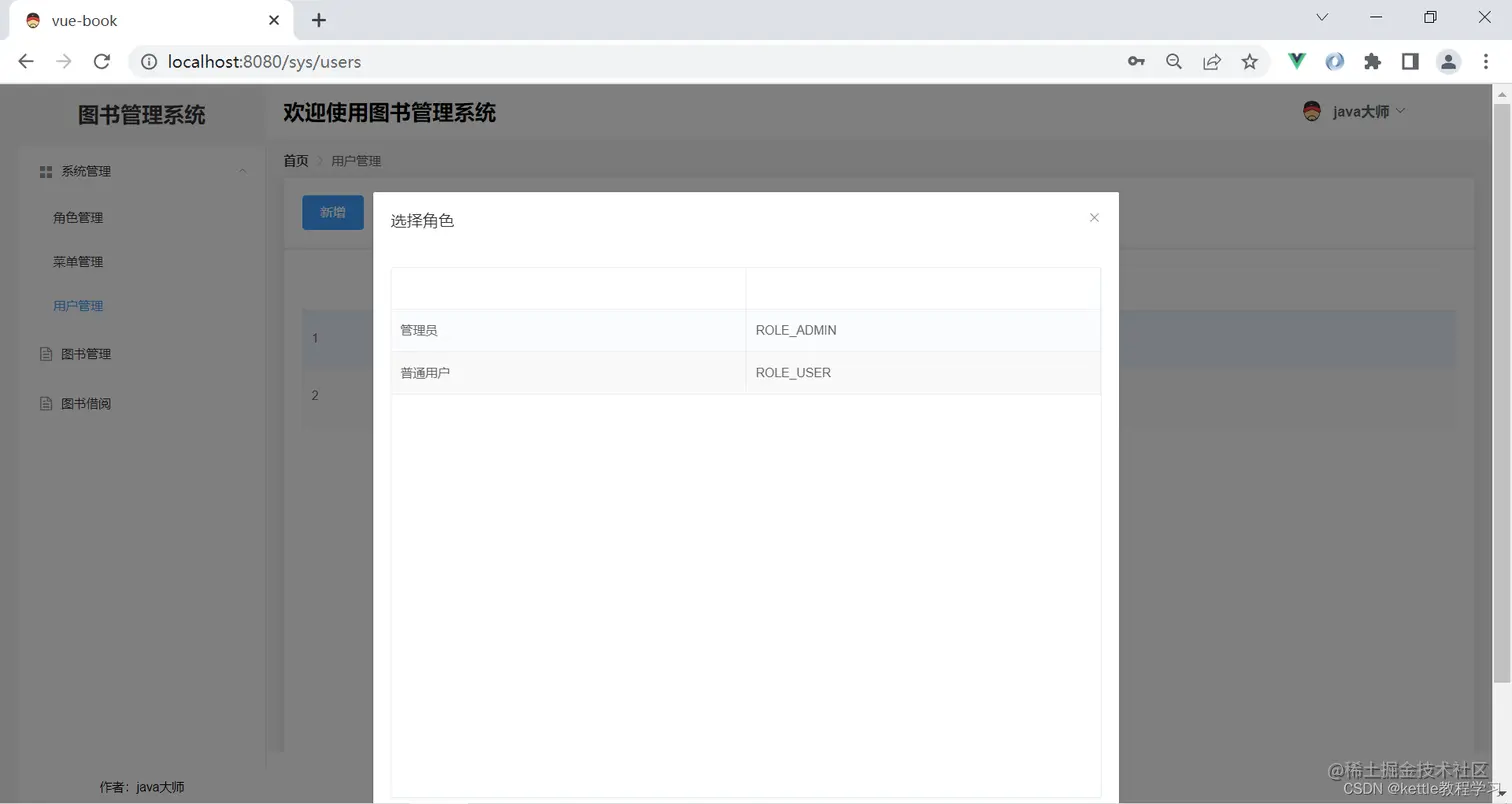Click the share icon in browser toolbar
This screenshot has height=804, width=1512.
click(1212, 61)
